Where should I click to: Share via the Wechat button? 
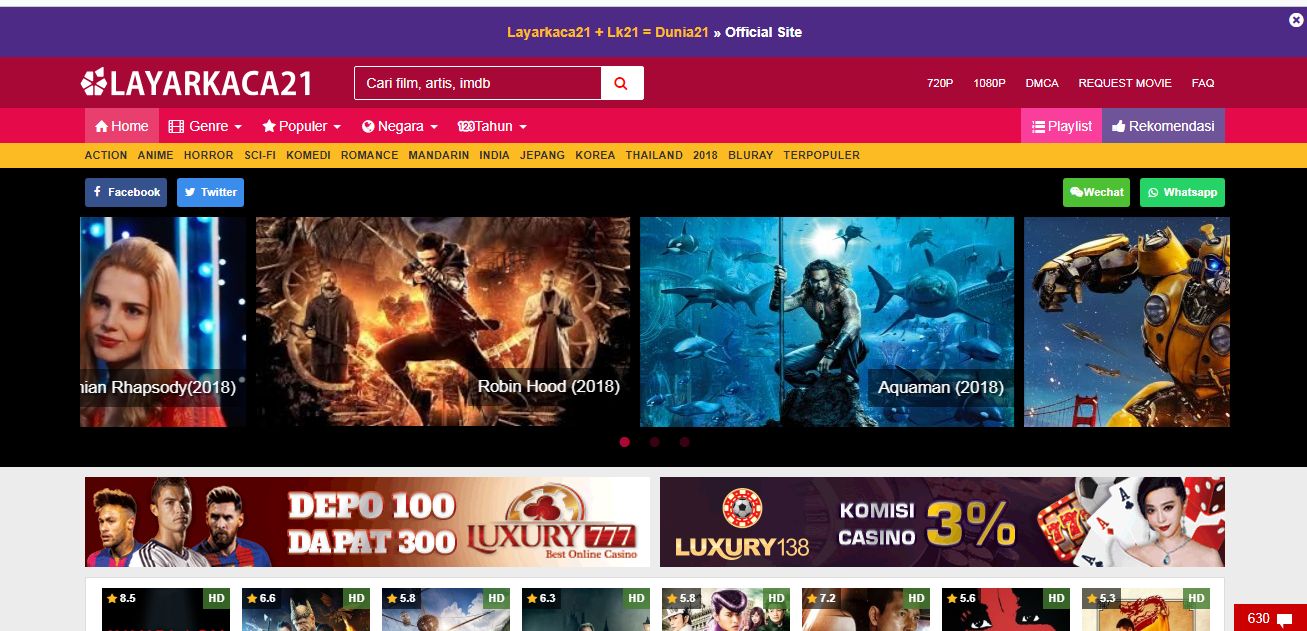click(x=1096, y=192)
